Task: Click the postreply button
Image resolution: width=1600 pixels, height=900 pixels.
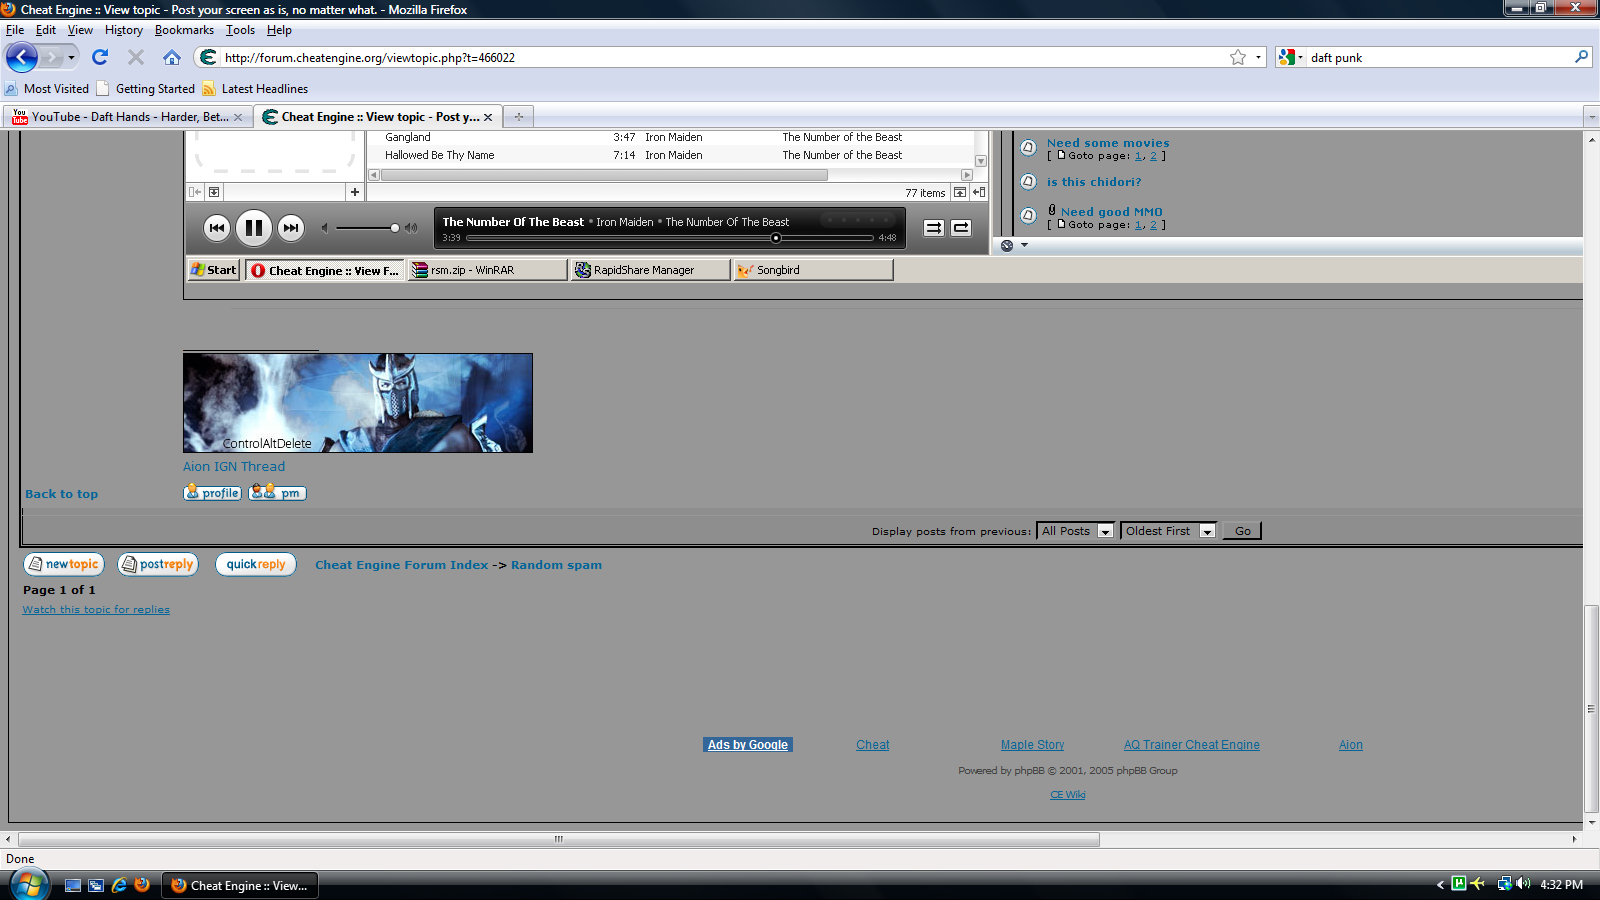Action: pyautogui.click(x=158, y=564)
